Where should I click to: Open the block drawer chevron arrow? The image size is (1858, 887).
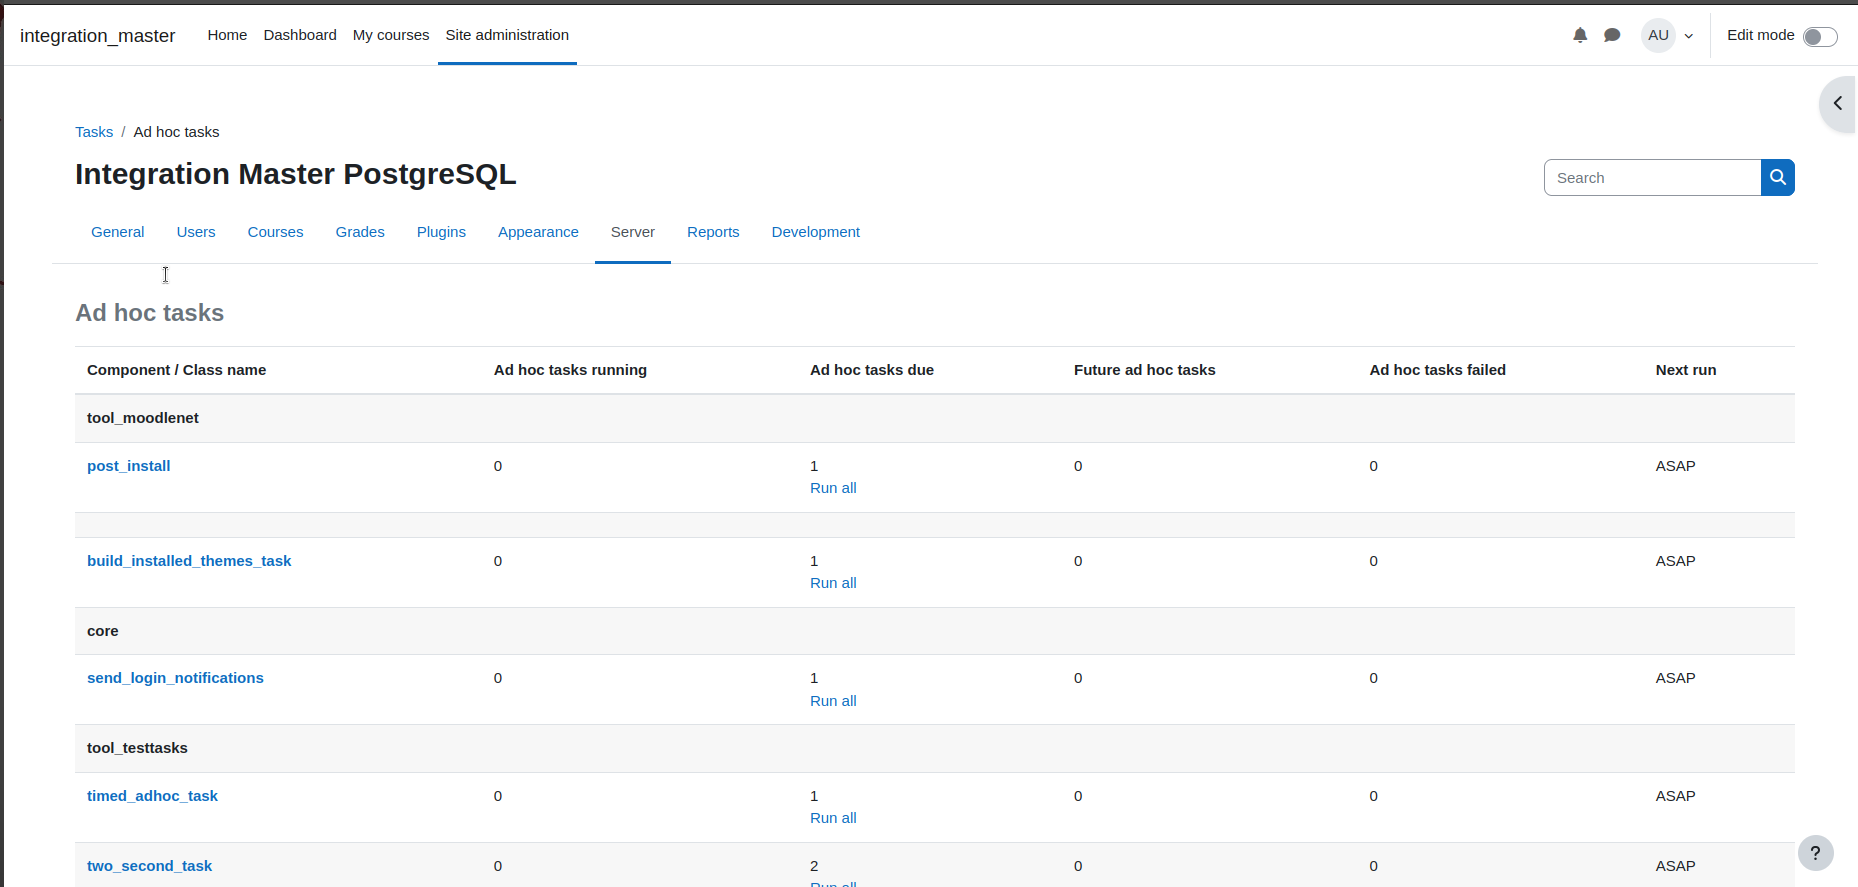point(1838,103)
